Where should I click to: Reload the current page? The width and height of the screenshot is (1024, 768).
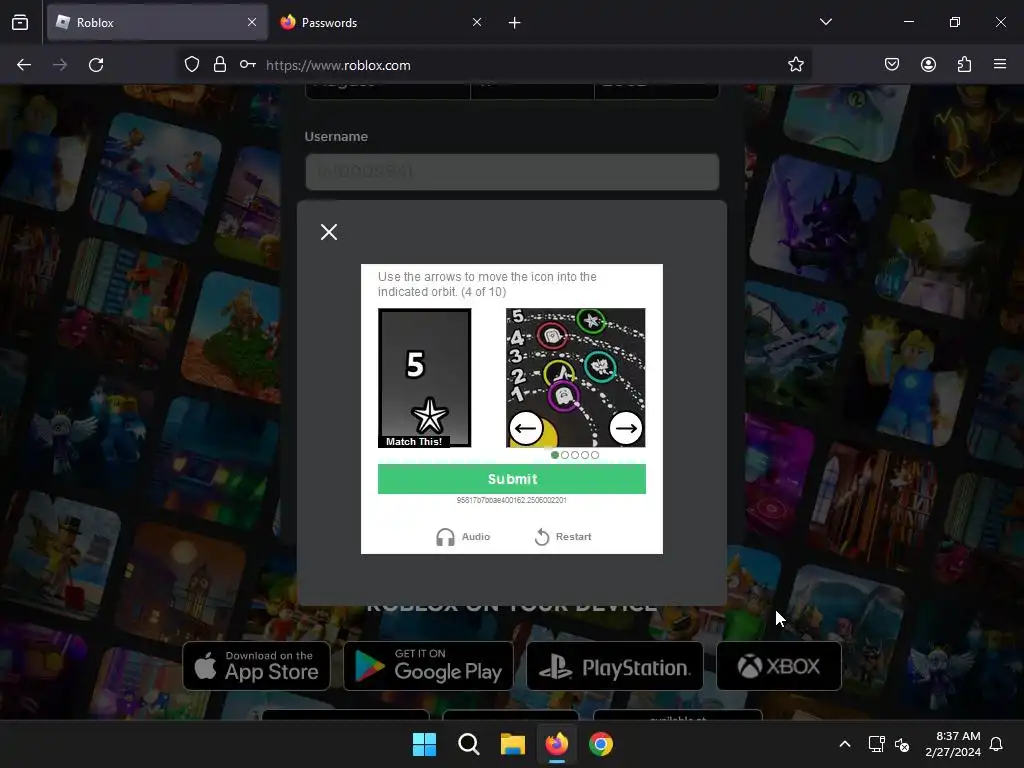(96, 65)
